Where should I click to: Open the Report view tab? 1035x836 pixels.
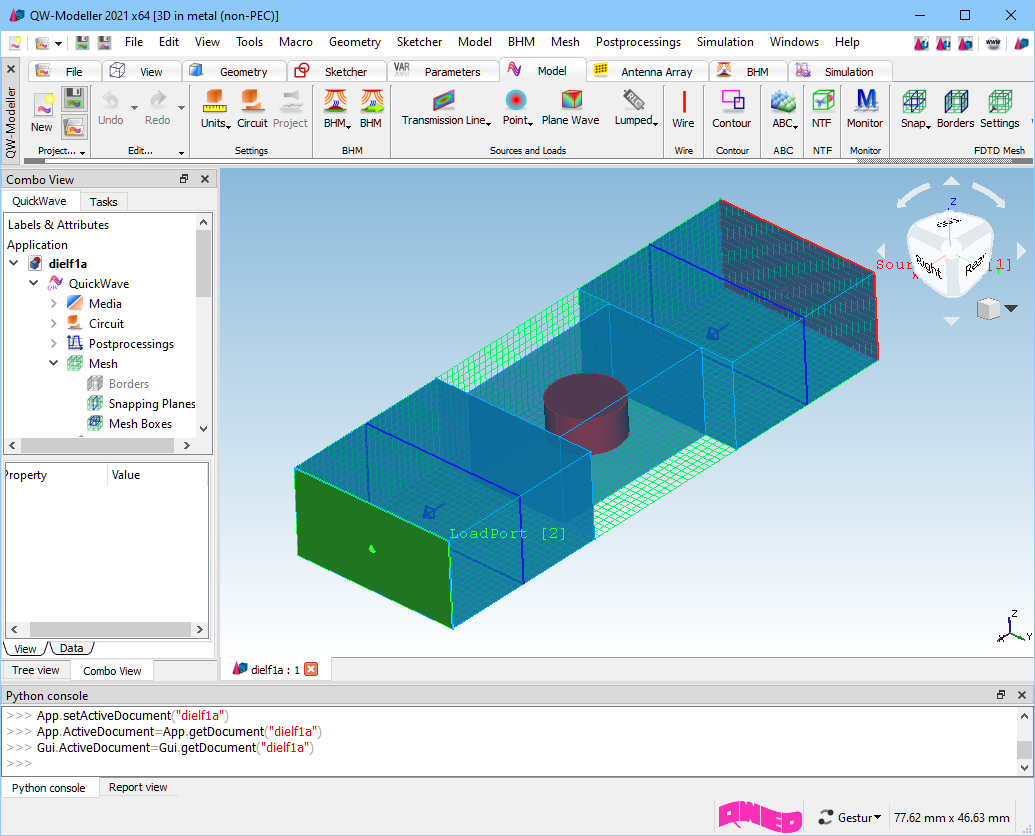point(138,787)
